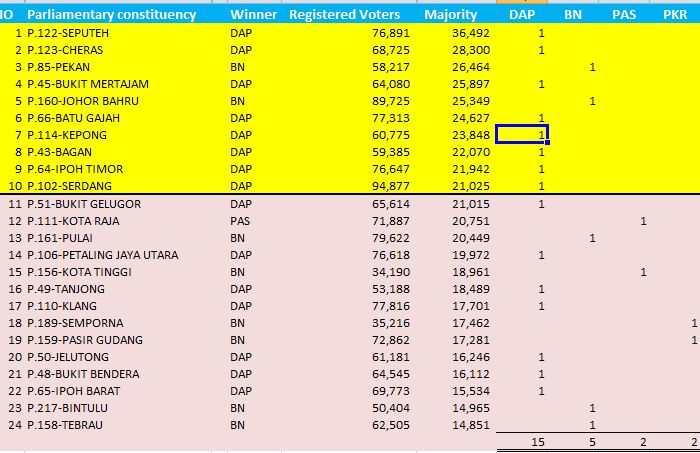Click the Winner column header
700x453 pixels.
point(254,15)
